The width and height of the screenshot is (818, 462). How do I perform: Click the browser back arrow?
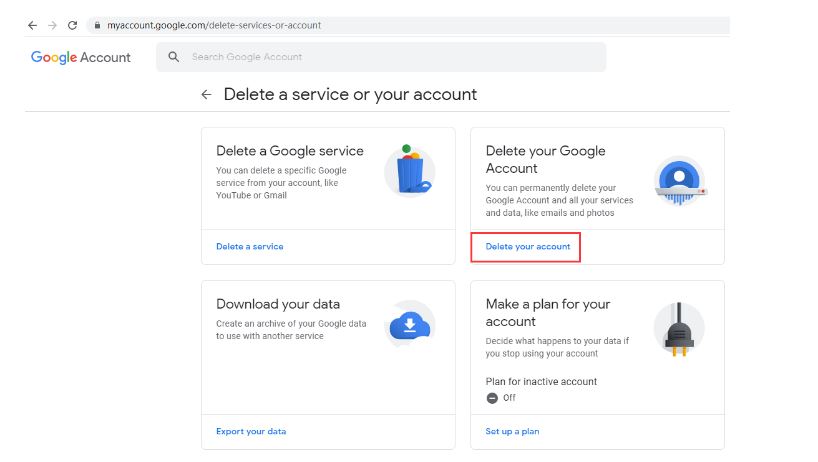pyautogui.click(x=32, y=25)
